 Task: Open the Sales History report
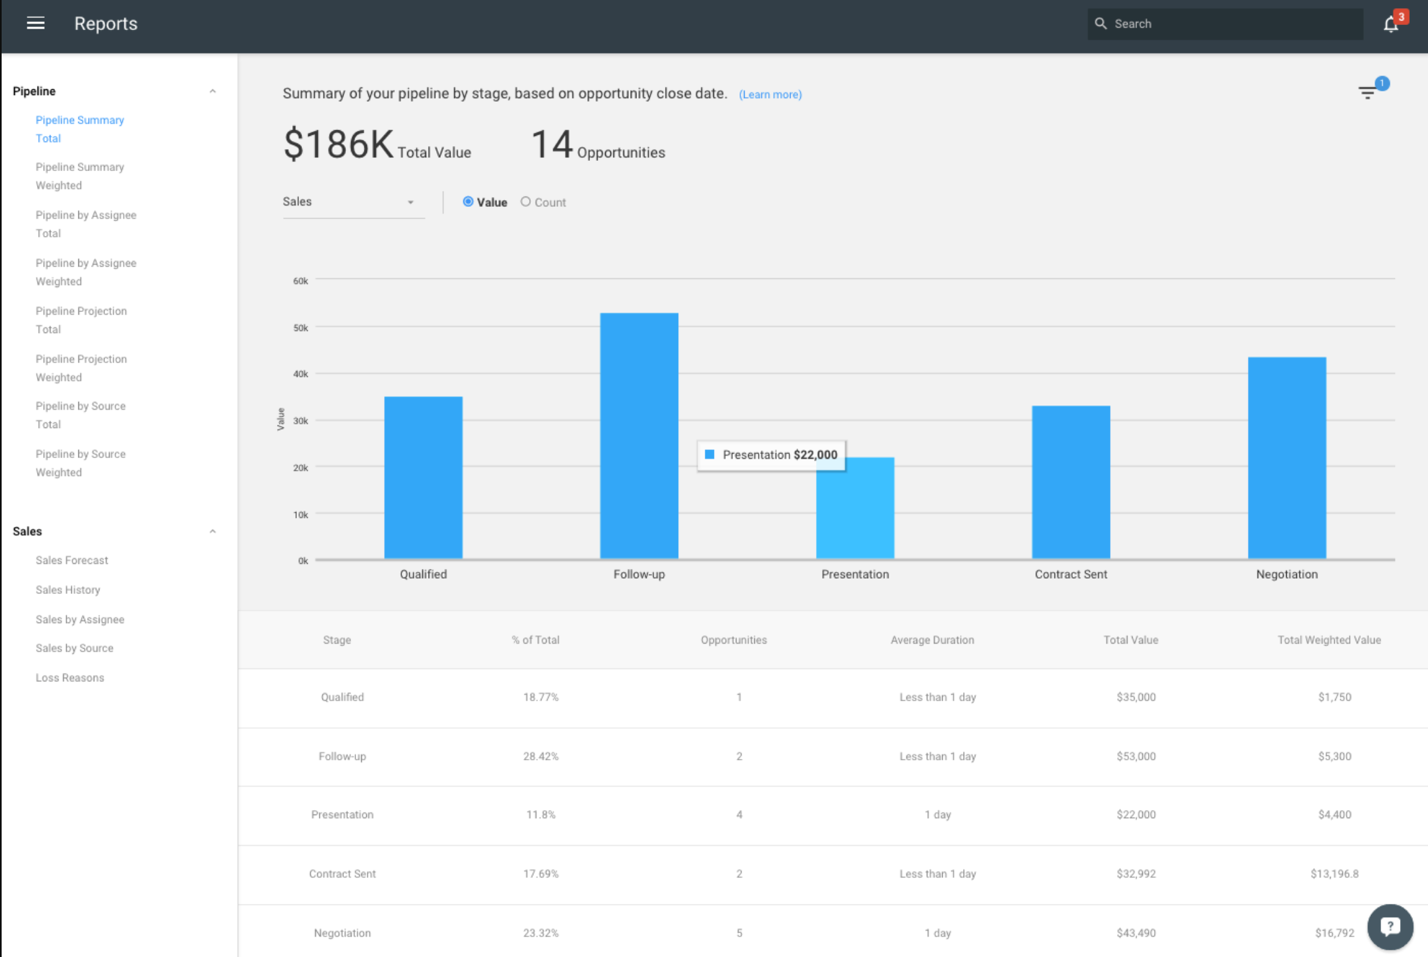pos(68,590)
